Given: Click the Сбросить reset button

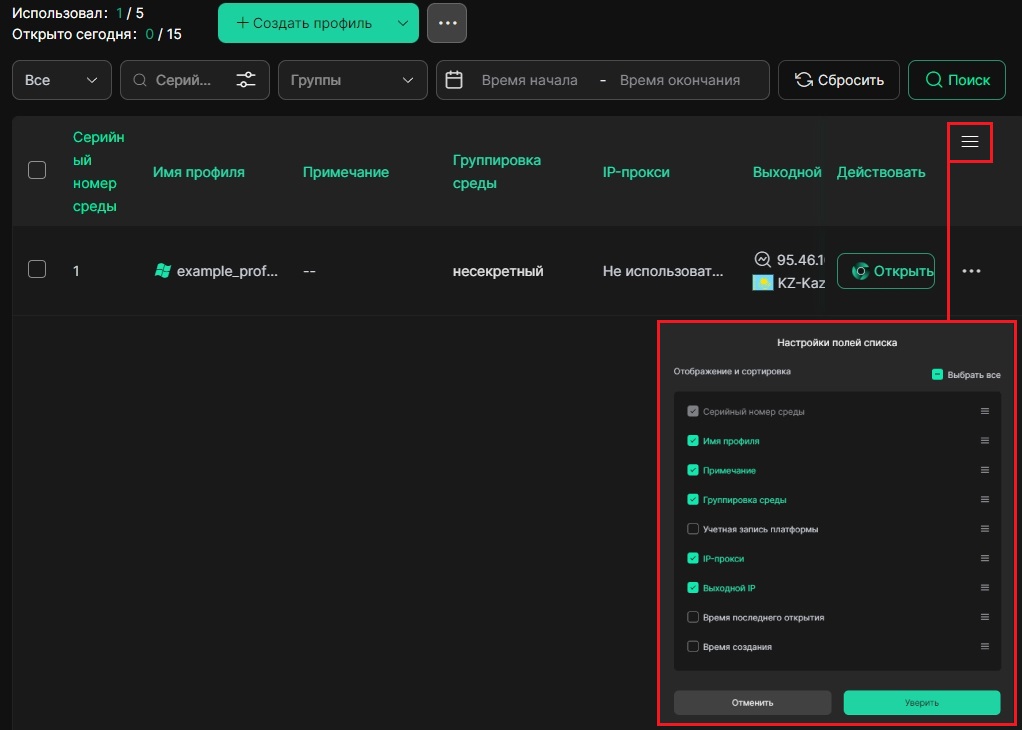Looking at the screenshot, I should pos(839,80).
